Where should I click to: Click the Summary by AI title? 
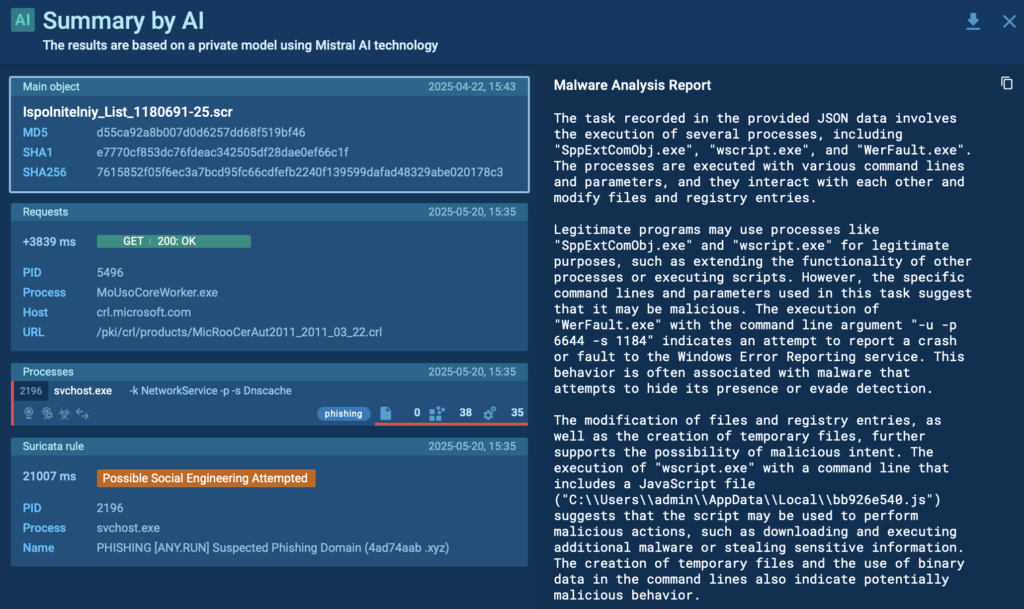click(x=123, y=21)
